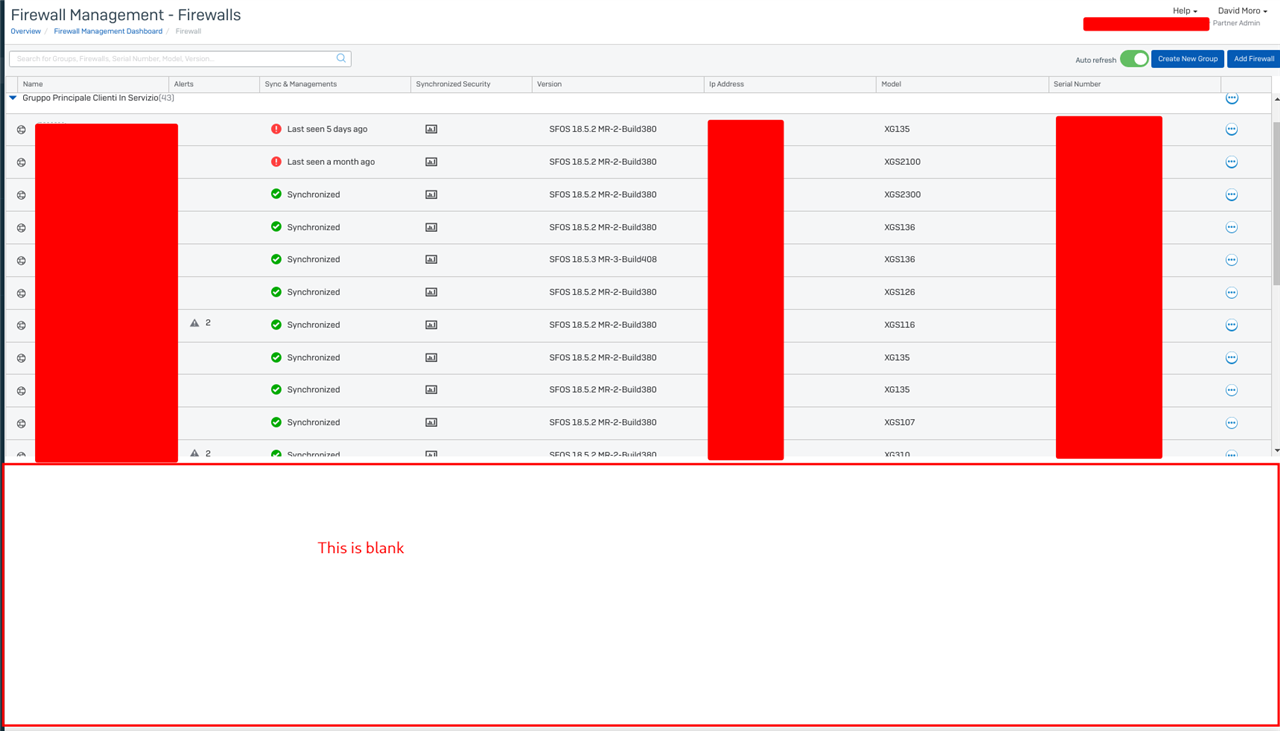Screen dimensions: 1280x731
Task: Open ellipsis menu of Gruppo Principale group row
Action: pyautogui.click(x=1231, y=98)
